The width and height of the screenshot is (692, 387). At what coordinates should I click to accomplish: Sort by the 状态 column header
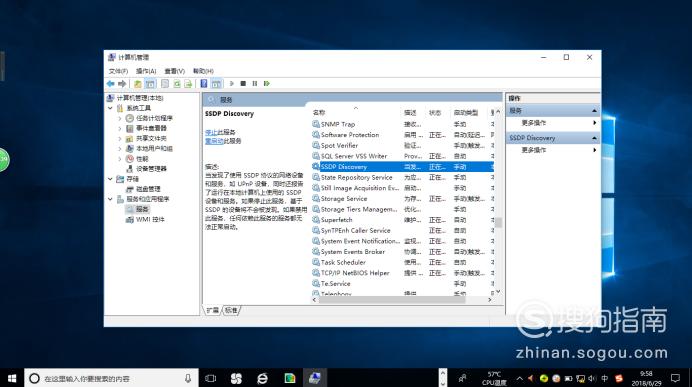435,113
